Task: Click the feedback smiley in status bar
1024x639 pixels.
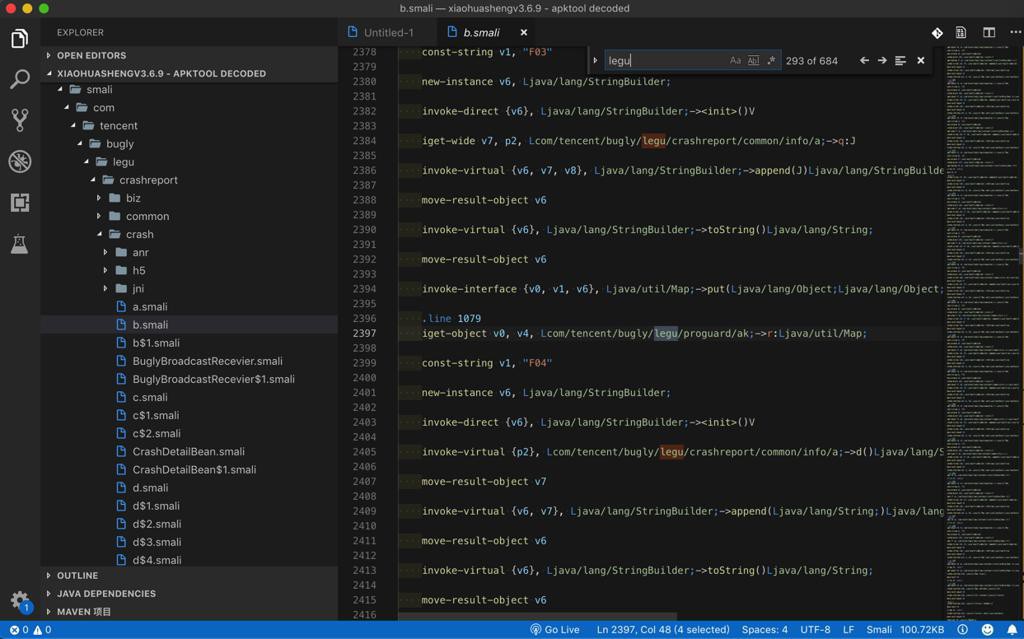Action: click(x=987, y=630)
